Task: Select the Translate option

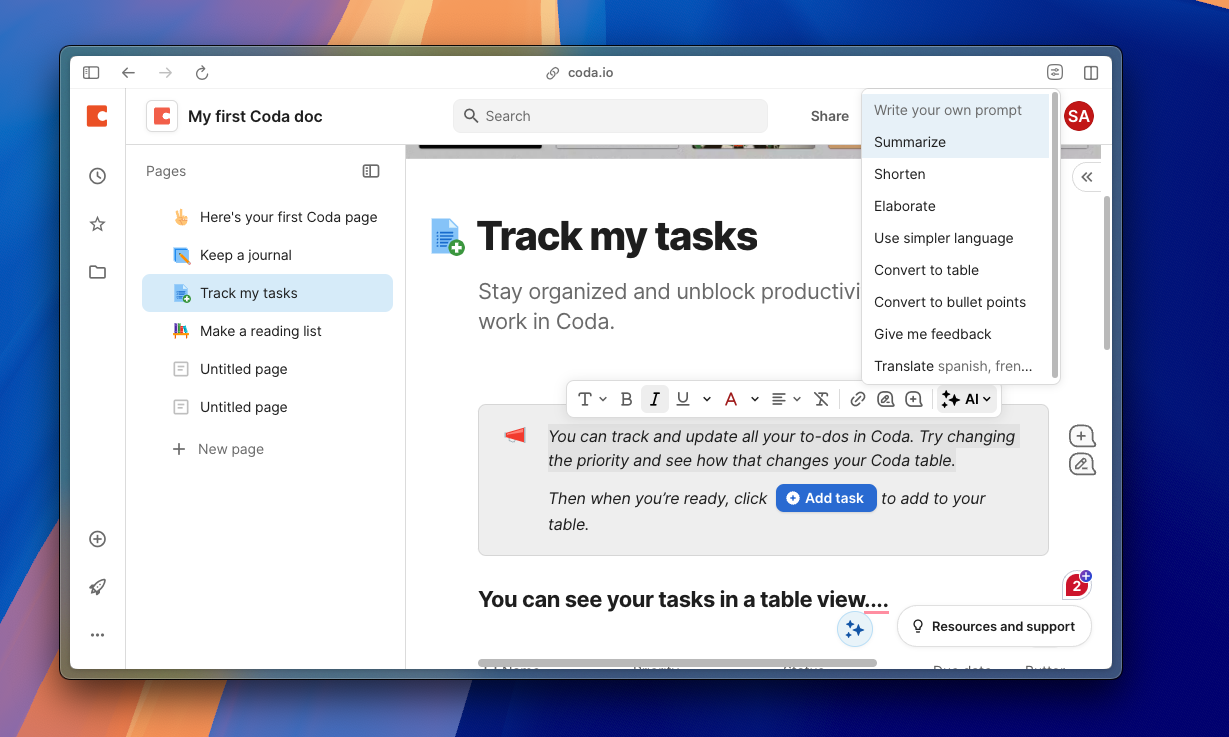Action: point(956,366)
